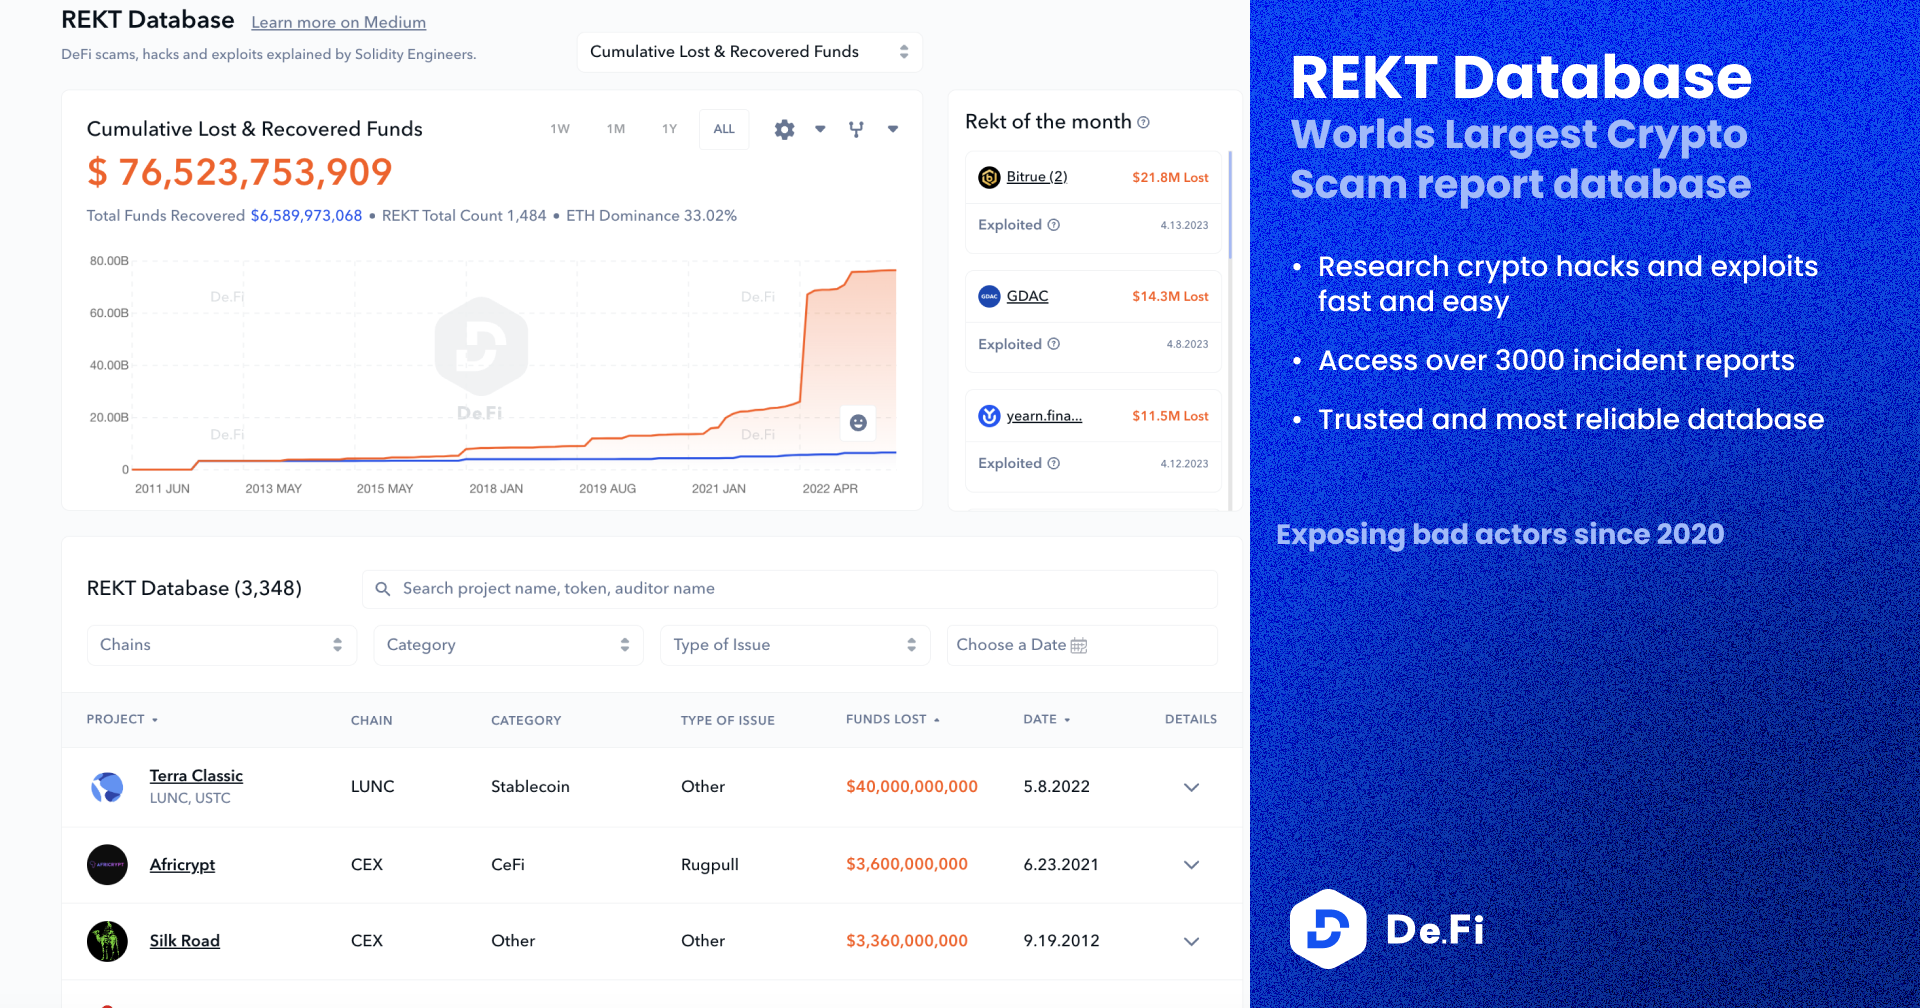The height and width of the screenshot is (1008, 1920).
Task: Click the Stablecoin category cell
Action: 530,787
